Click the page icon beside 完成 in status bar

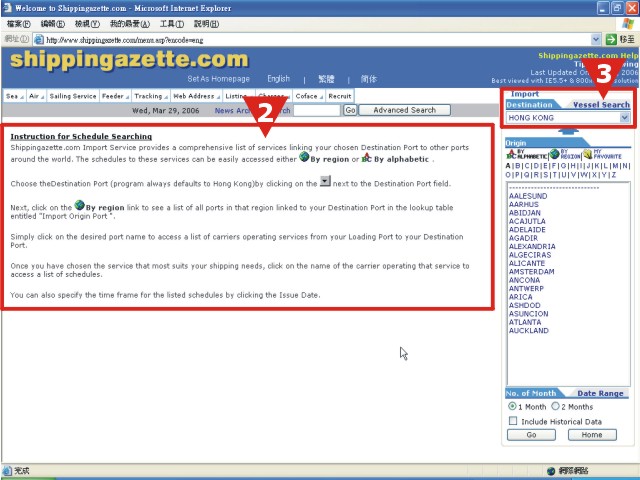click(7, 471)
